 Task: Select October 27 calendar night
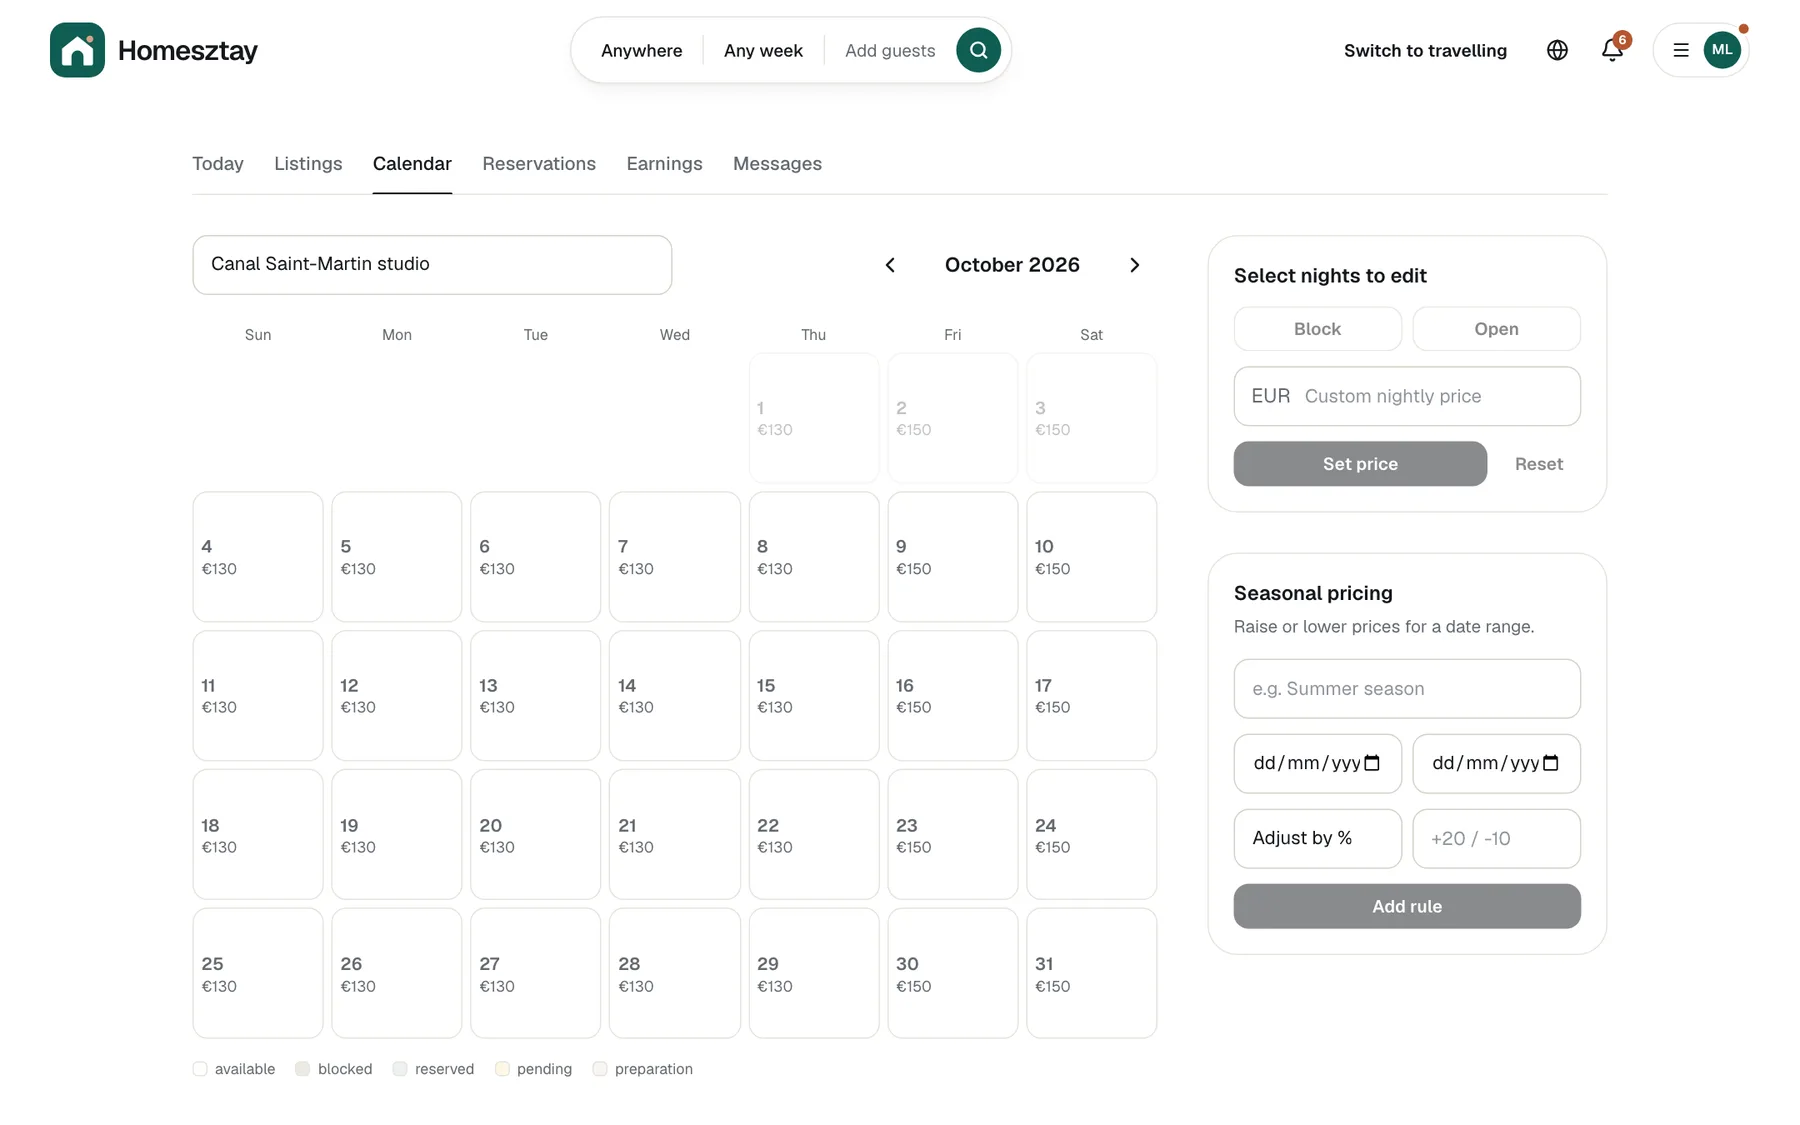536,974
